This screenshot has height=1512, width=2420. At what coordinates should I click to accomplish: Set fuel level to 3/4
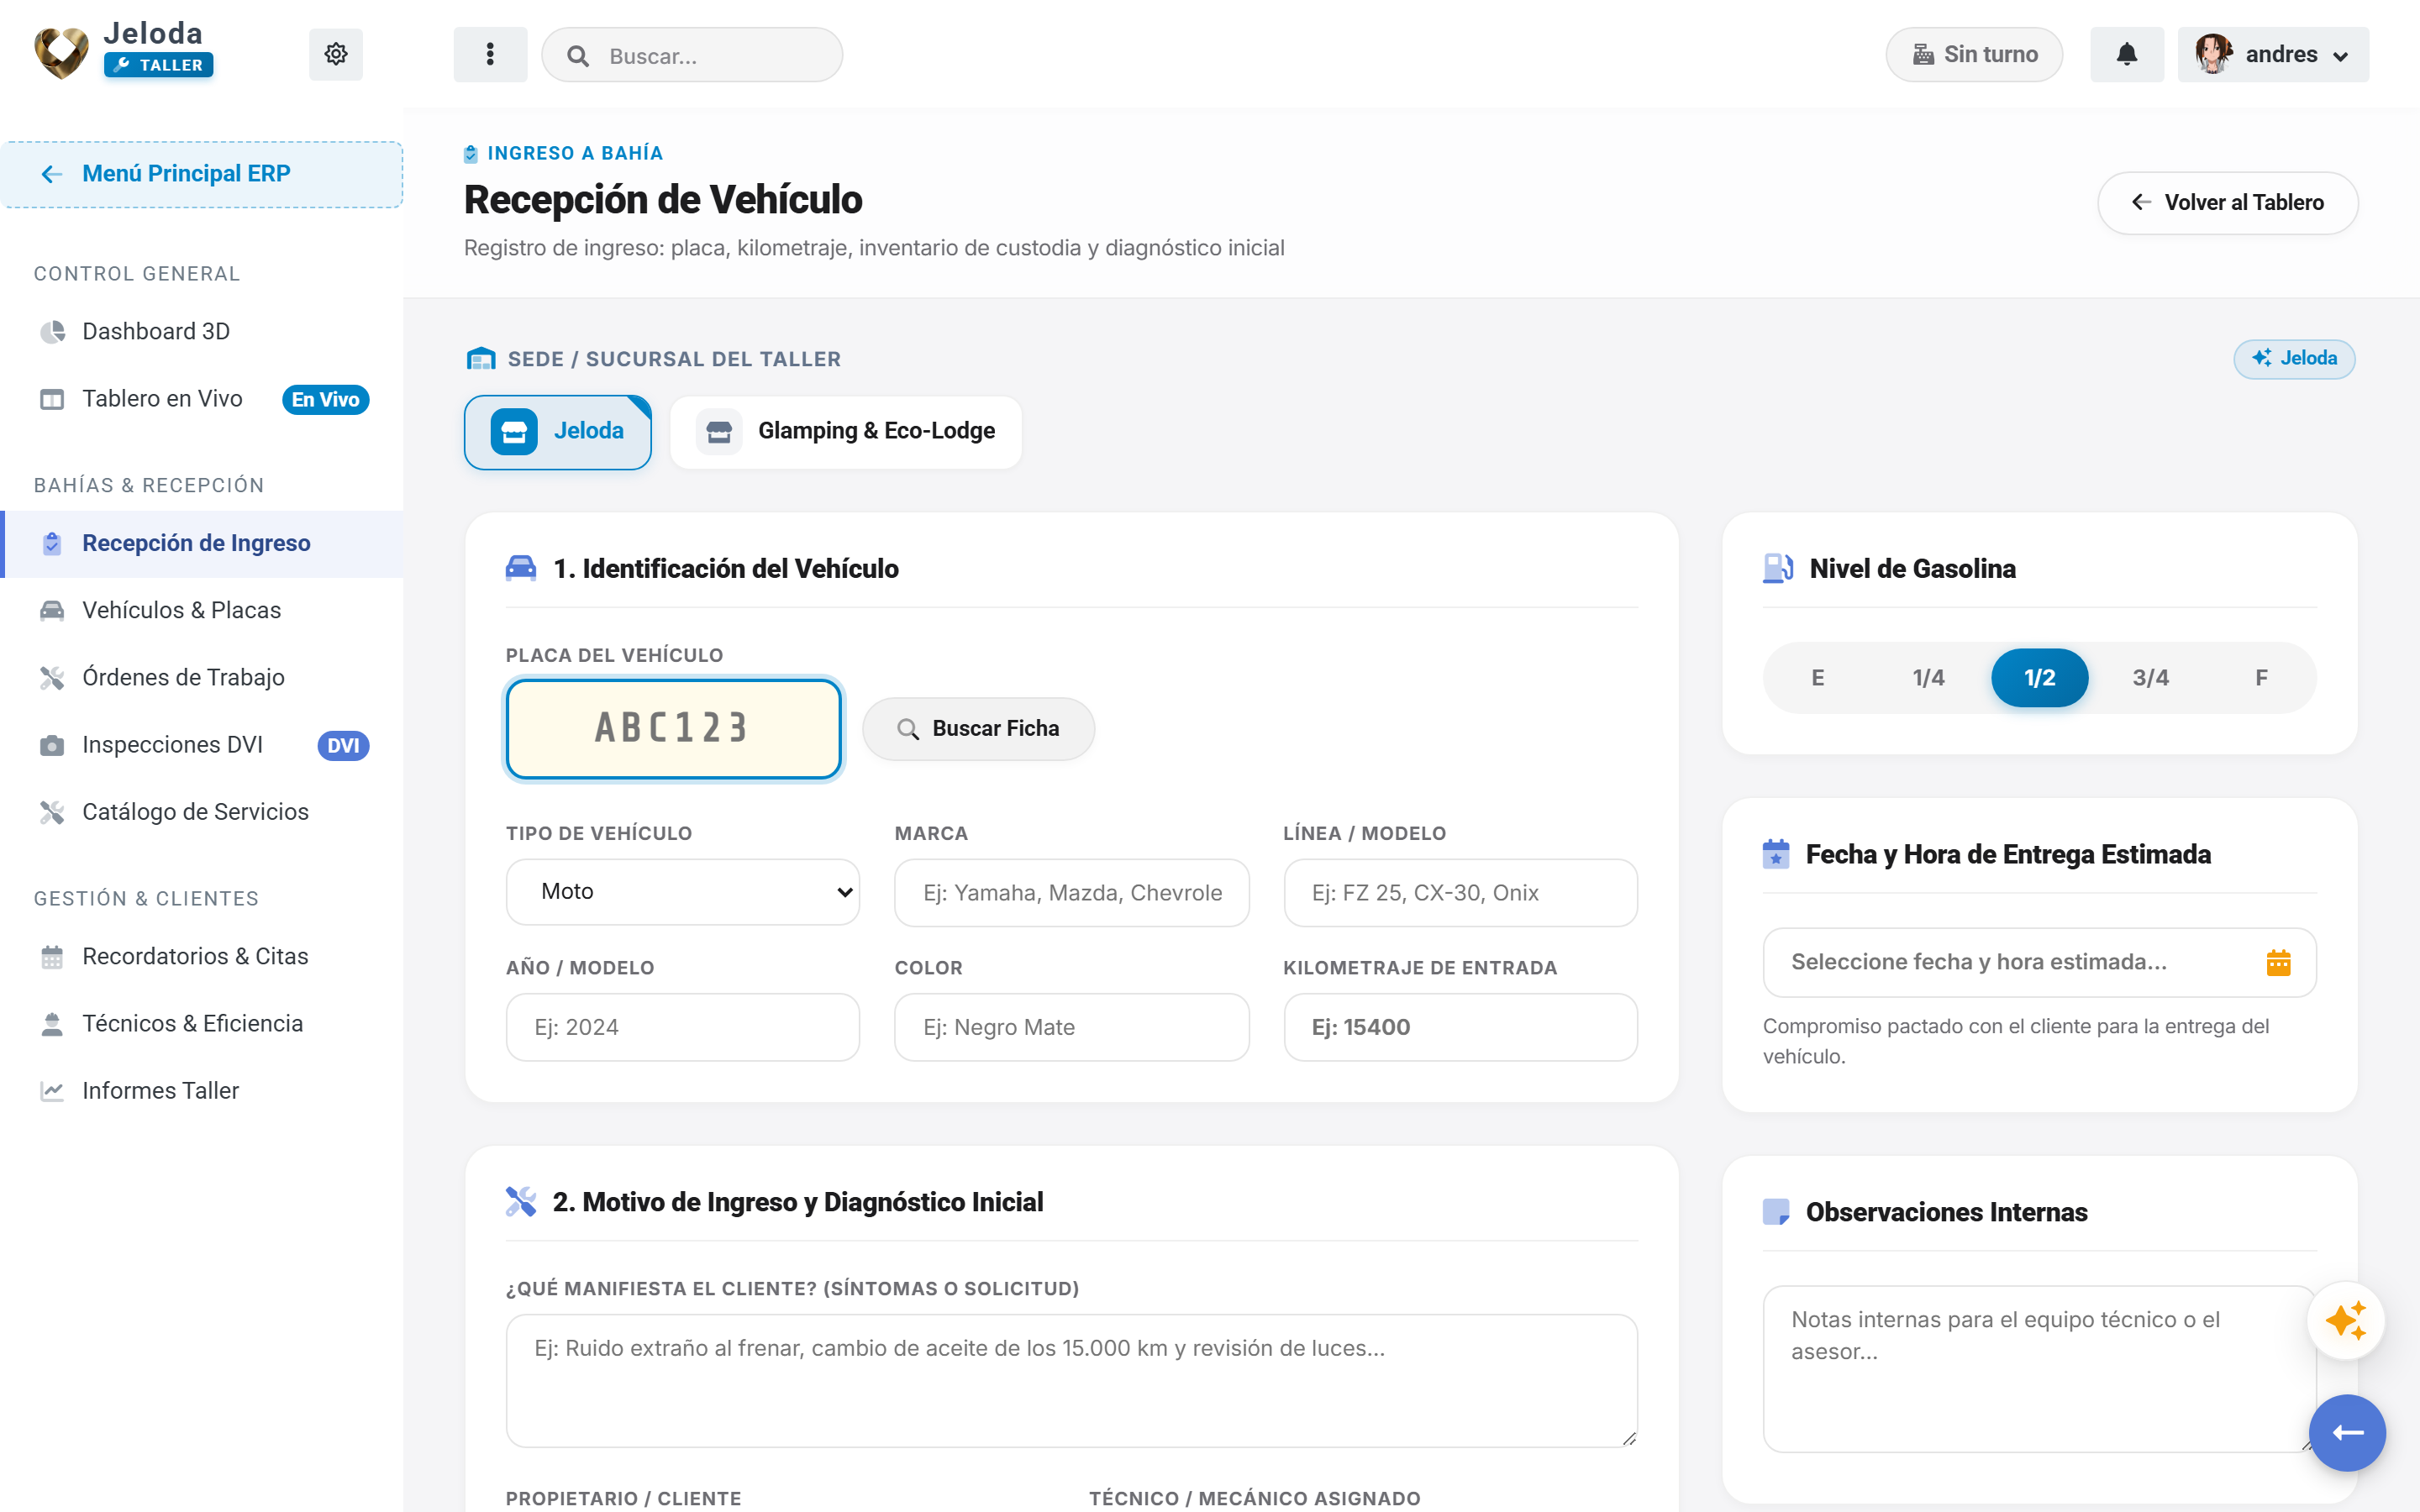tap(2150, 678)
